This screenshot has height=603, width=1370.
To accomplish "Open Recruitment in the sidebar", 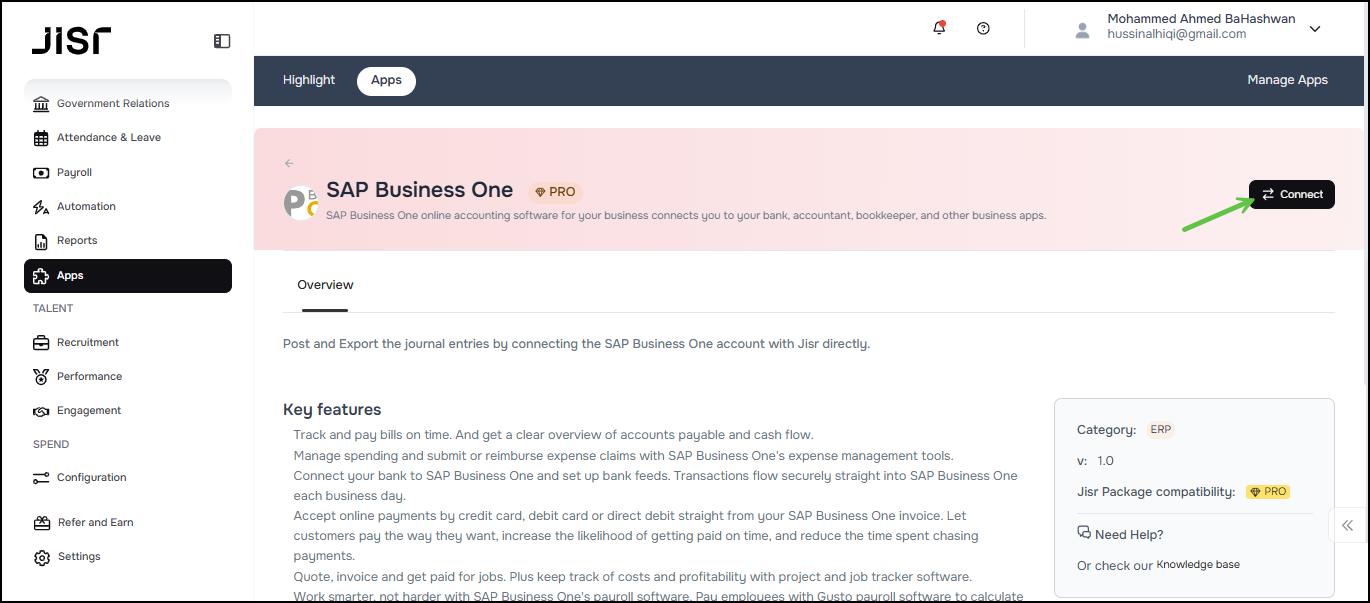I will coord(88,342).
